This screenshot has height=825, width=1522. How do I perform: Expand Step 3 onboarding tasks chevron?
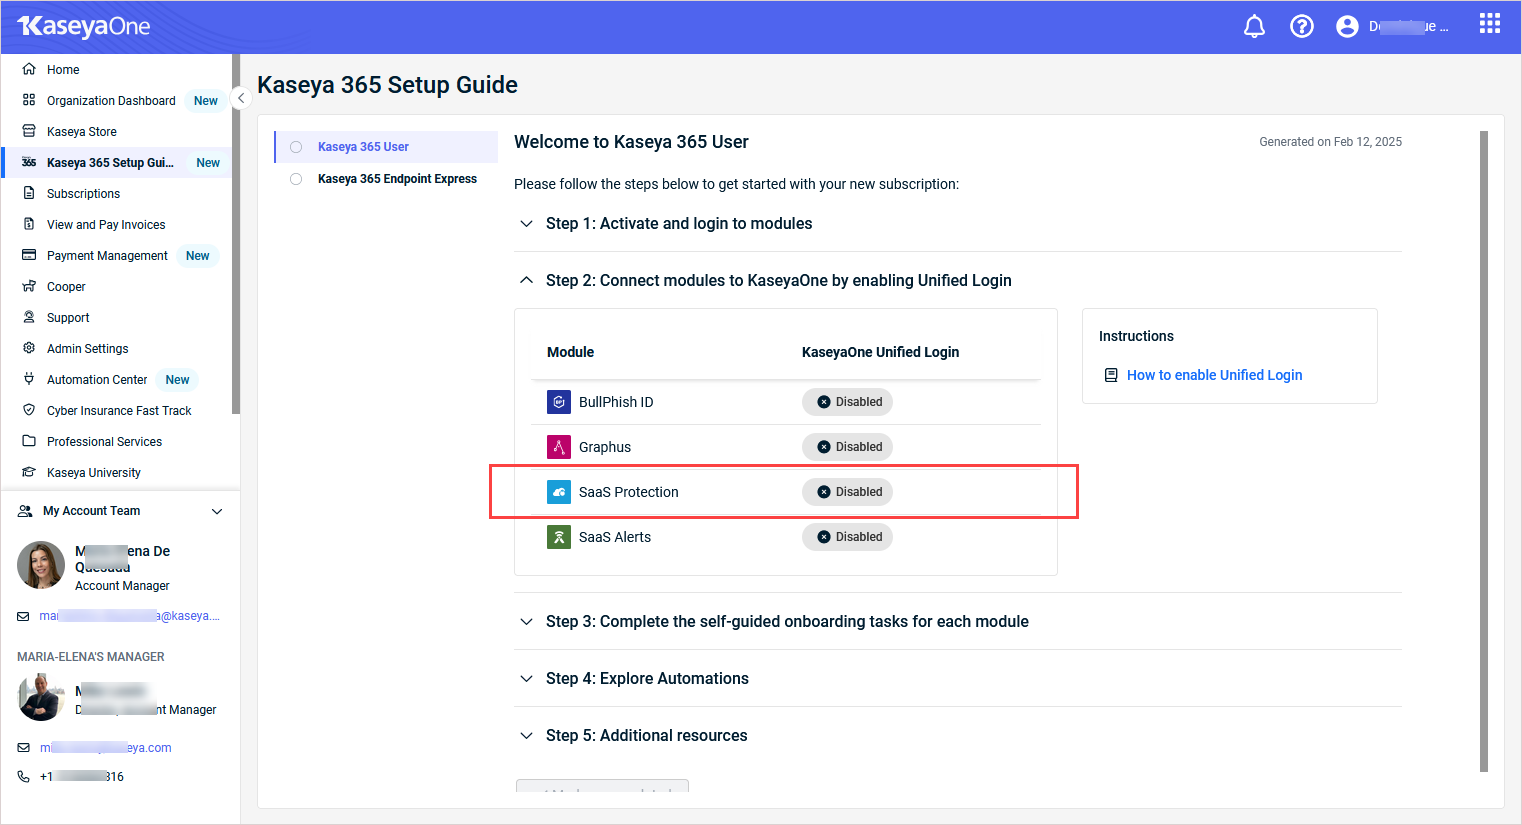(x=526, y=622)
